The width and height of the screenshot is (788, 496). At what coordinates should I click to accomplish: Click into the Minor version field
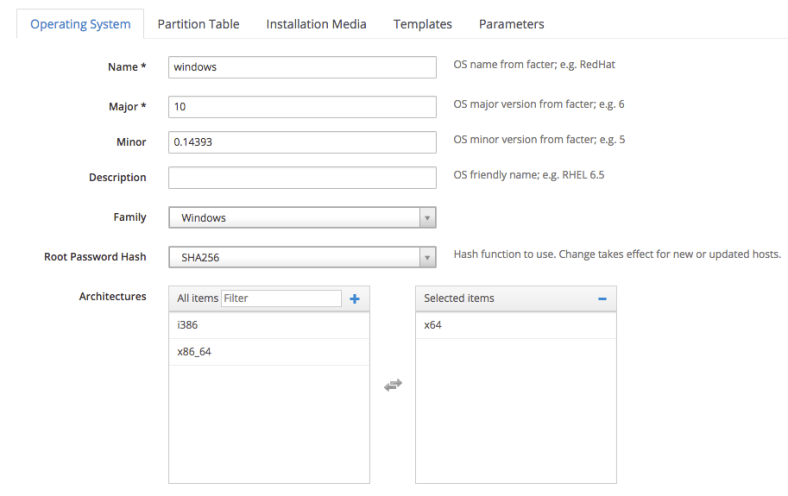click(302, 142)
